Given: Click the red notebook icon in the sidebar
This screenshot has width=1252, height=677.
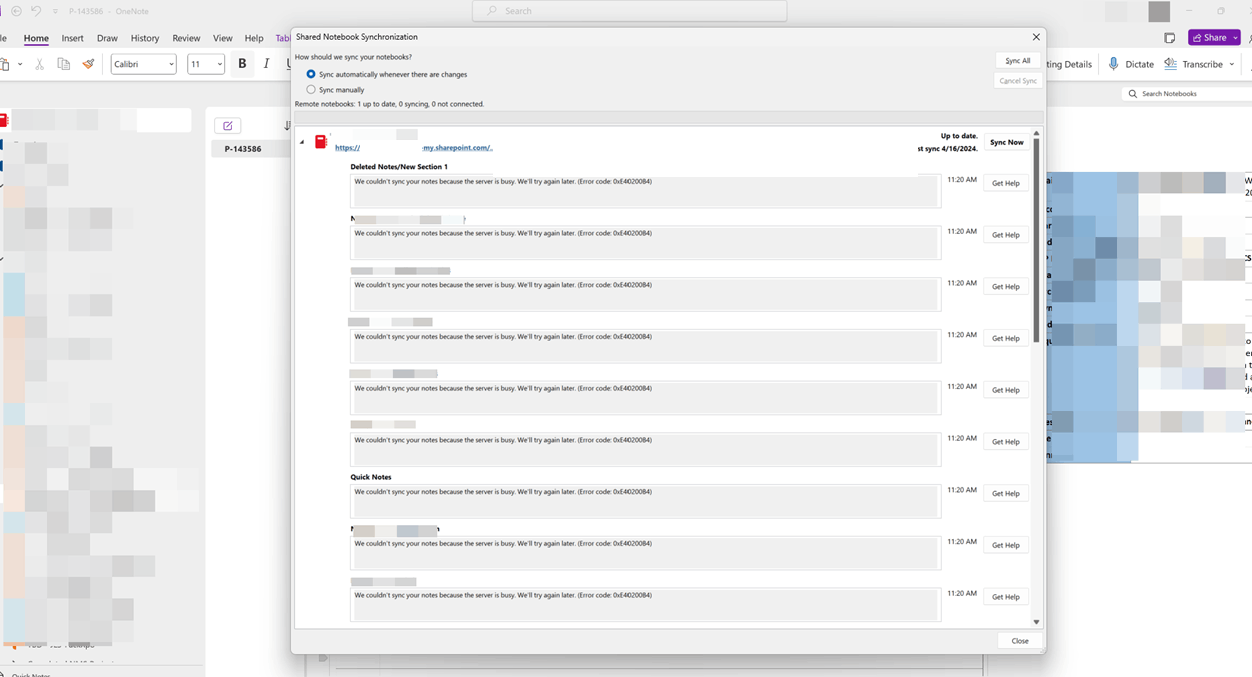Looking at the screenshot, I should 4,120.
